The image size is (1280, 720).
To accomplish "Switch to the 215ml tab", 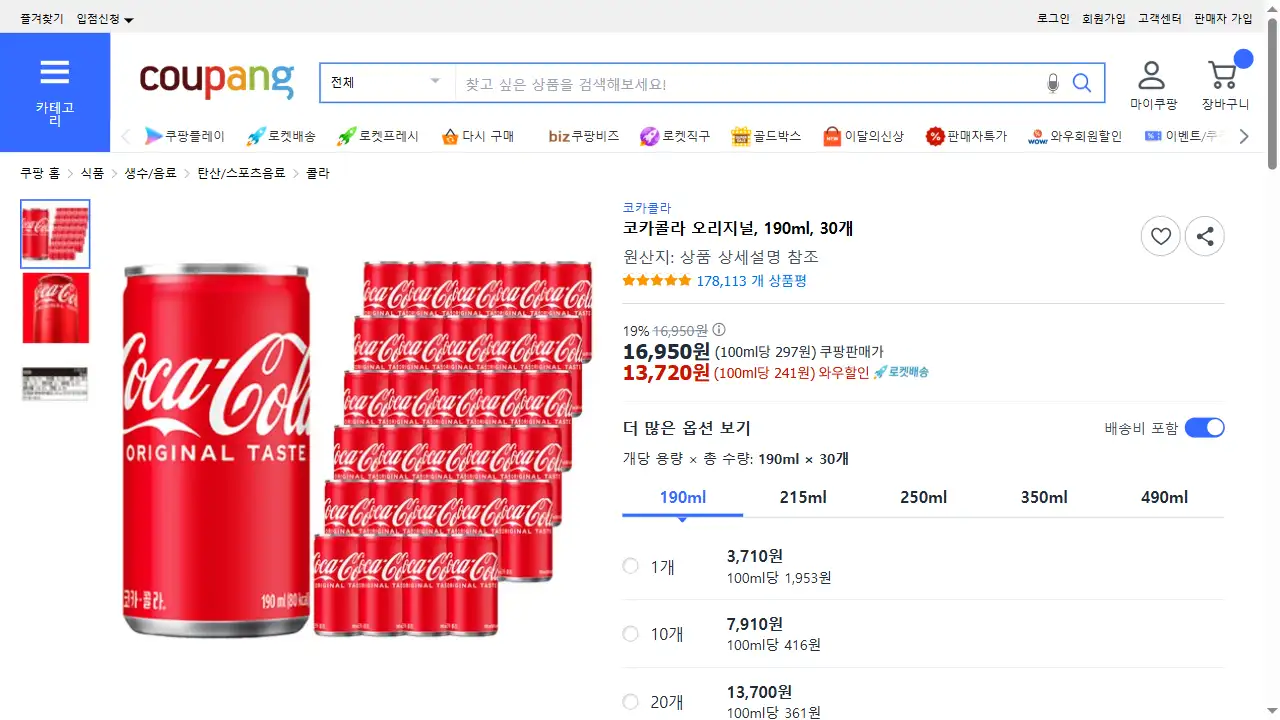I will click(x=803, y=498).
